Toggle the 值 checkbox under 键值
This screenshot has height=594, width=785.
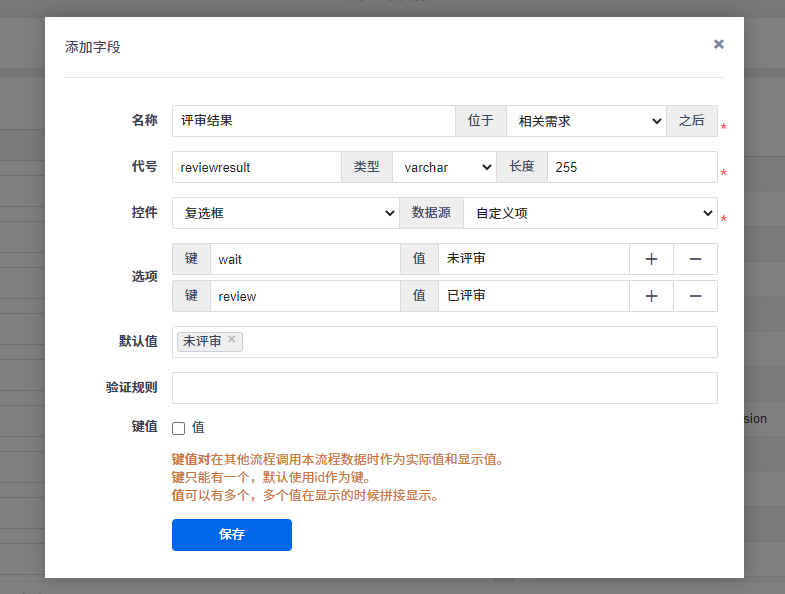[179, 428]
